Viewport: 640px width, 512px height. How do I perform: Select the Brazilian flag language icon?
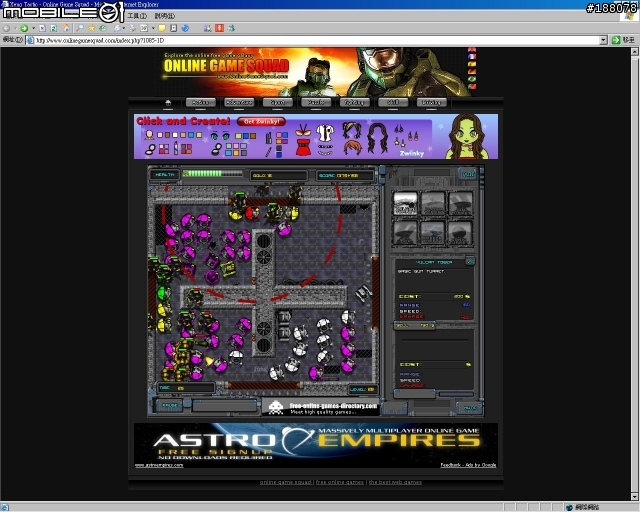pyautogui.click(x=472, y=79)
